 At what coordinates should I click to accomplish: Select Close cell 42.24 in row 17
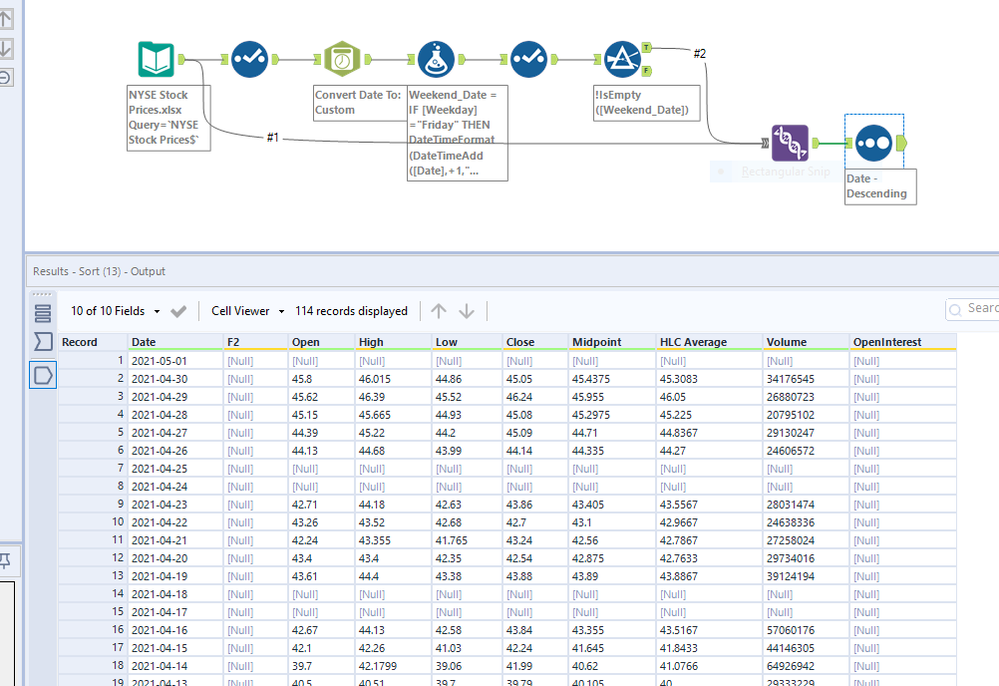coord(536,648)
